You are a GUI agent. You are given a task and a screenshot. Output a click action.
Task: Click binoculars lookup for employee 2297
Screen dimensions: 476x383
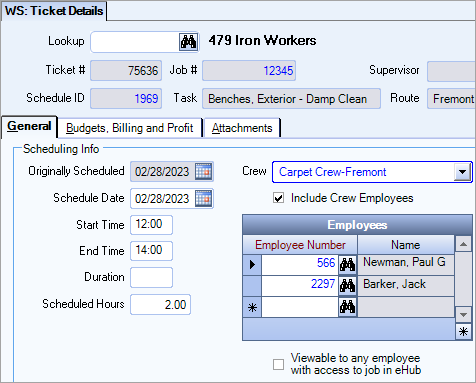347,286
